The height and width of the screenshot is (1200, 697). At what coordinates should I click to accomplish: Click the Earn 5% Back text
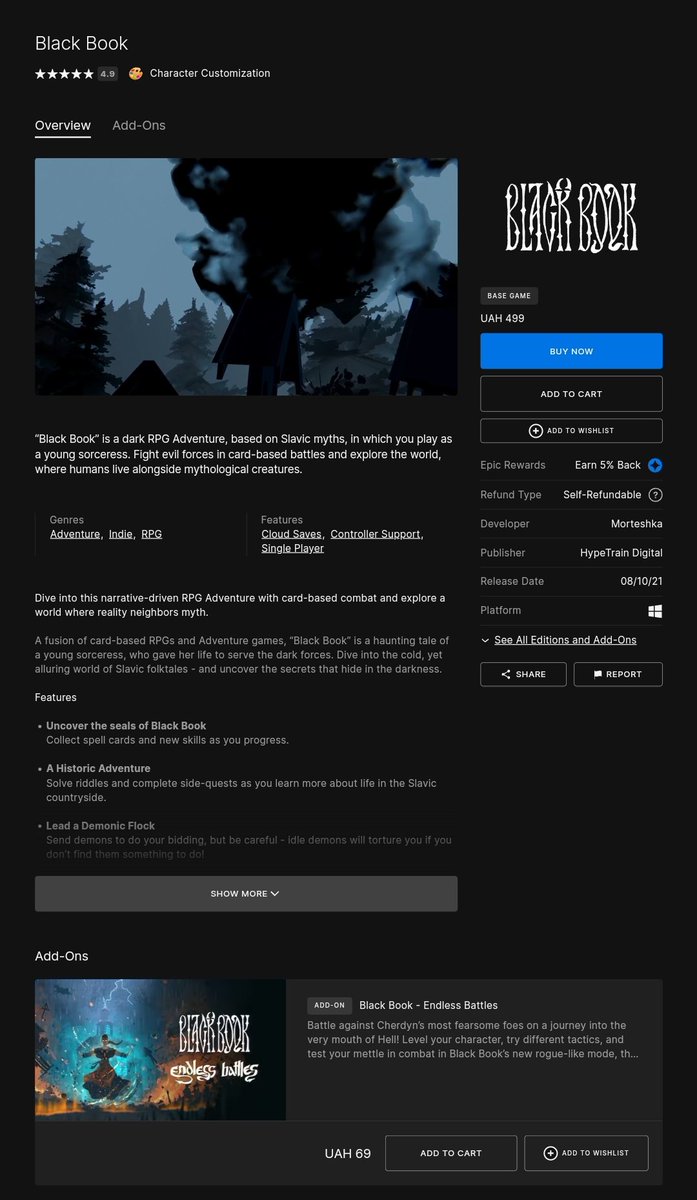pyautogui.click(x=608, y=465)
